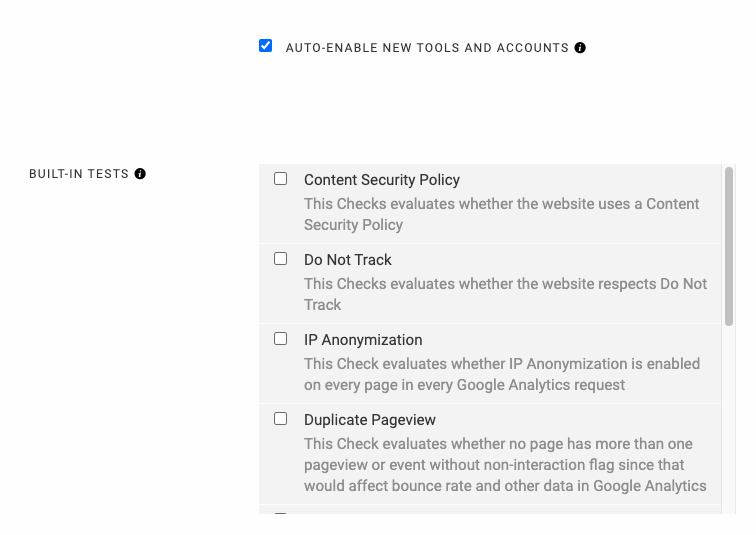Click the Auto-Enable New Tools and Accounts label
The height and width of the screenshot is (535, 756).
coord(427,48)
